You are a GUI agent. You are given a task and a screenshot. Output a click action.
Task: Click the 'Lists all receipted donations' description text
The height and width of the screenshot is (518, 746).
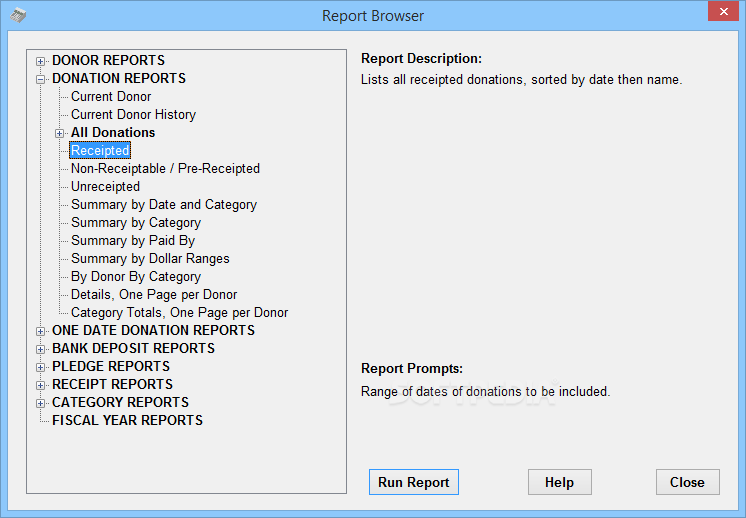click(521, 79)
